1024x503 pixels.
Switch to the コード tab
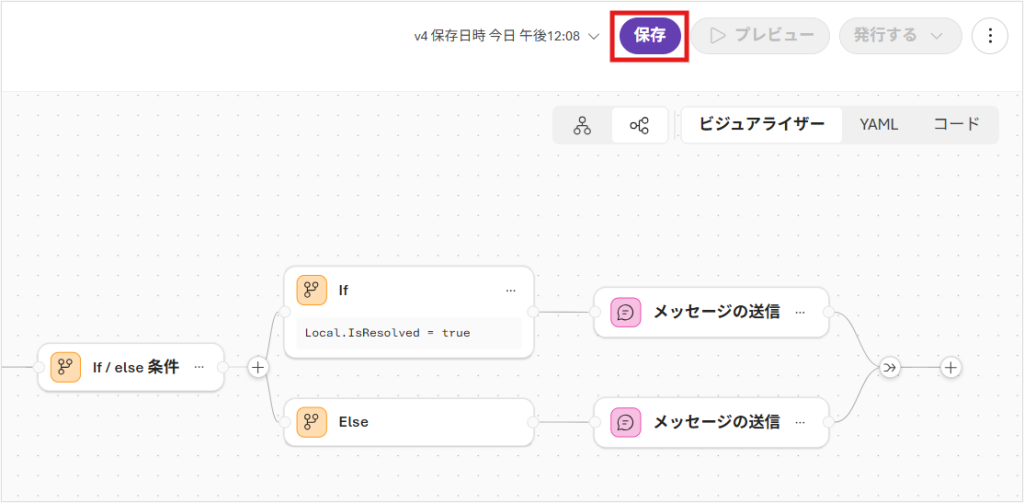point(956,125)
